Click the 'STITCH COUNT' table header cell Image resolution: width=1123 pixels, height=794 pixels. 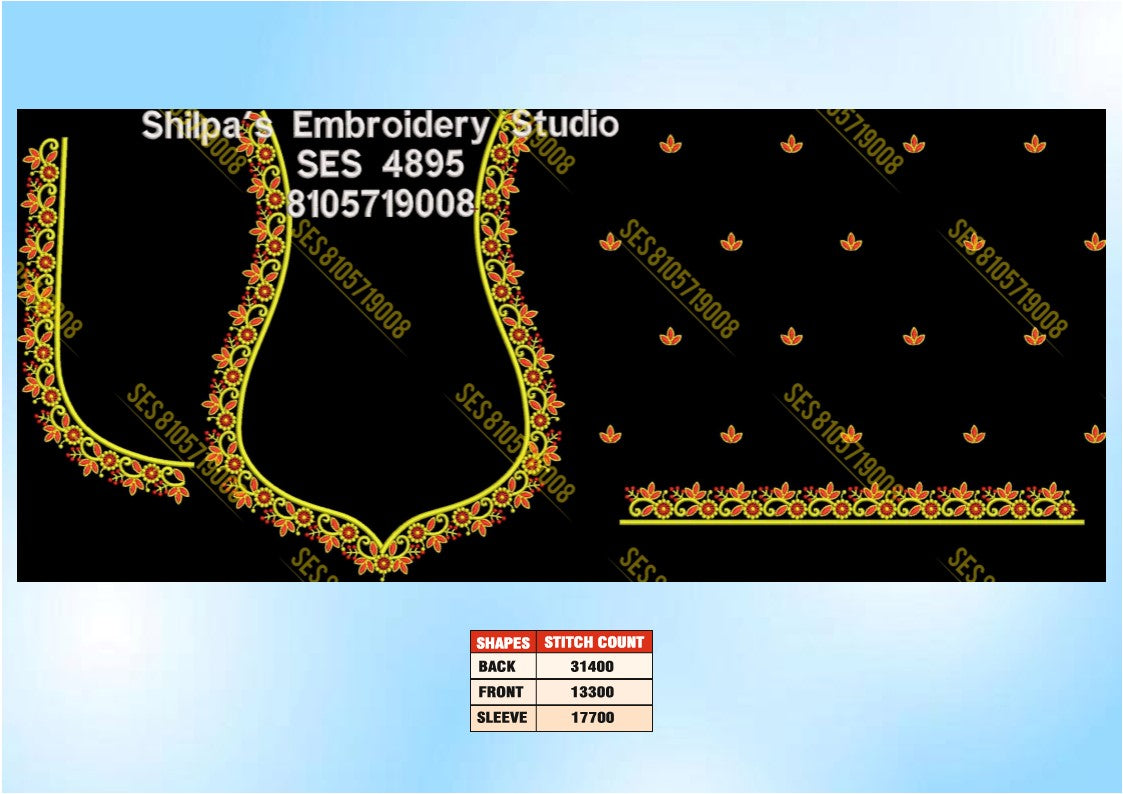point(594,642)
